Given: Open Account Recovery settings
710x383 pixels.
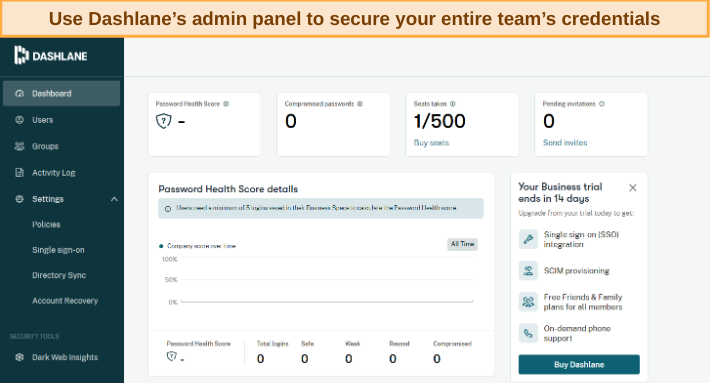Looking at the screenshot, I should 65,301.
